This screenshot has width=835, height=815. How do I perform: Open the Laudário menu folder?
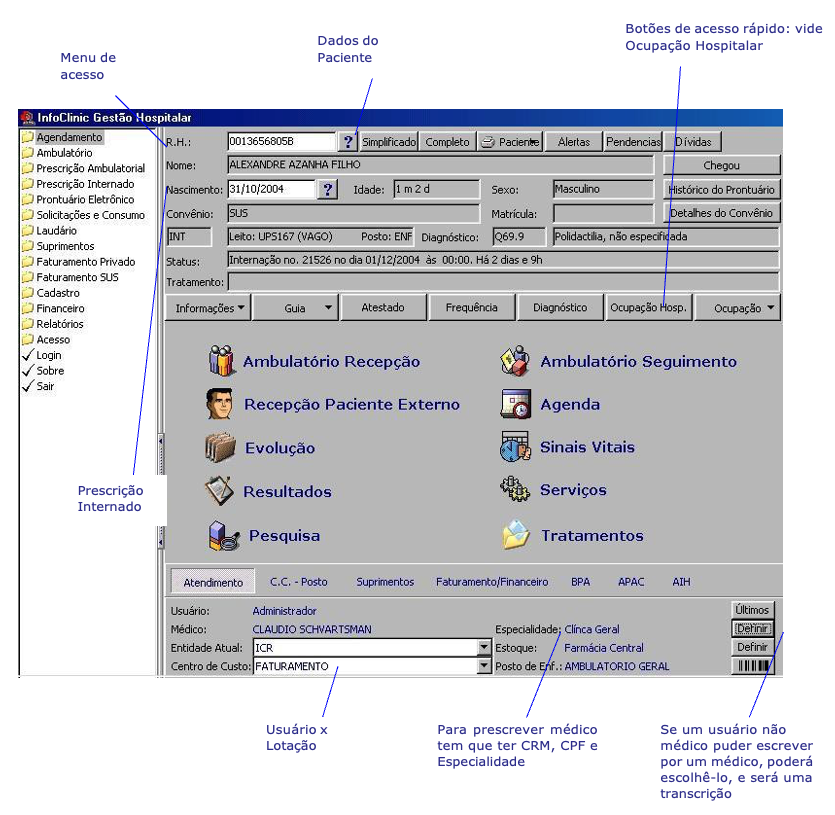pyautogui.click(x=50, y=231)
